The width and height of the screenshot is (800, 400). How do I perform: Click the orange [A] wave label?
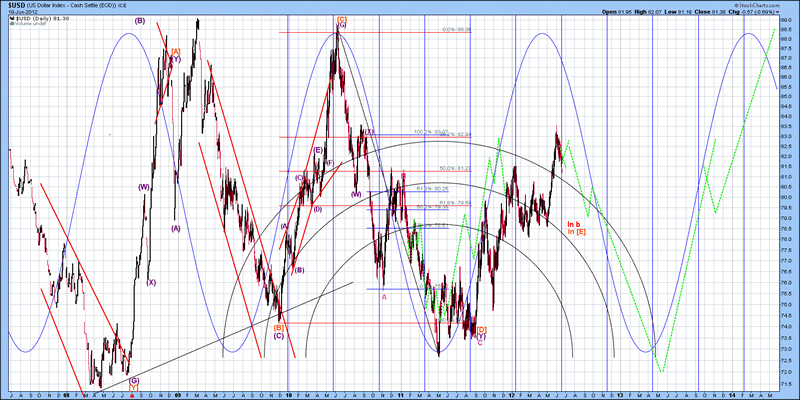(175, 51)
